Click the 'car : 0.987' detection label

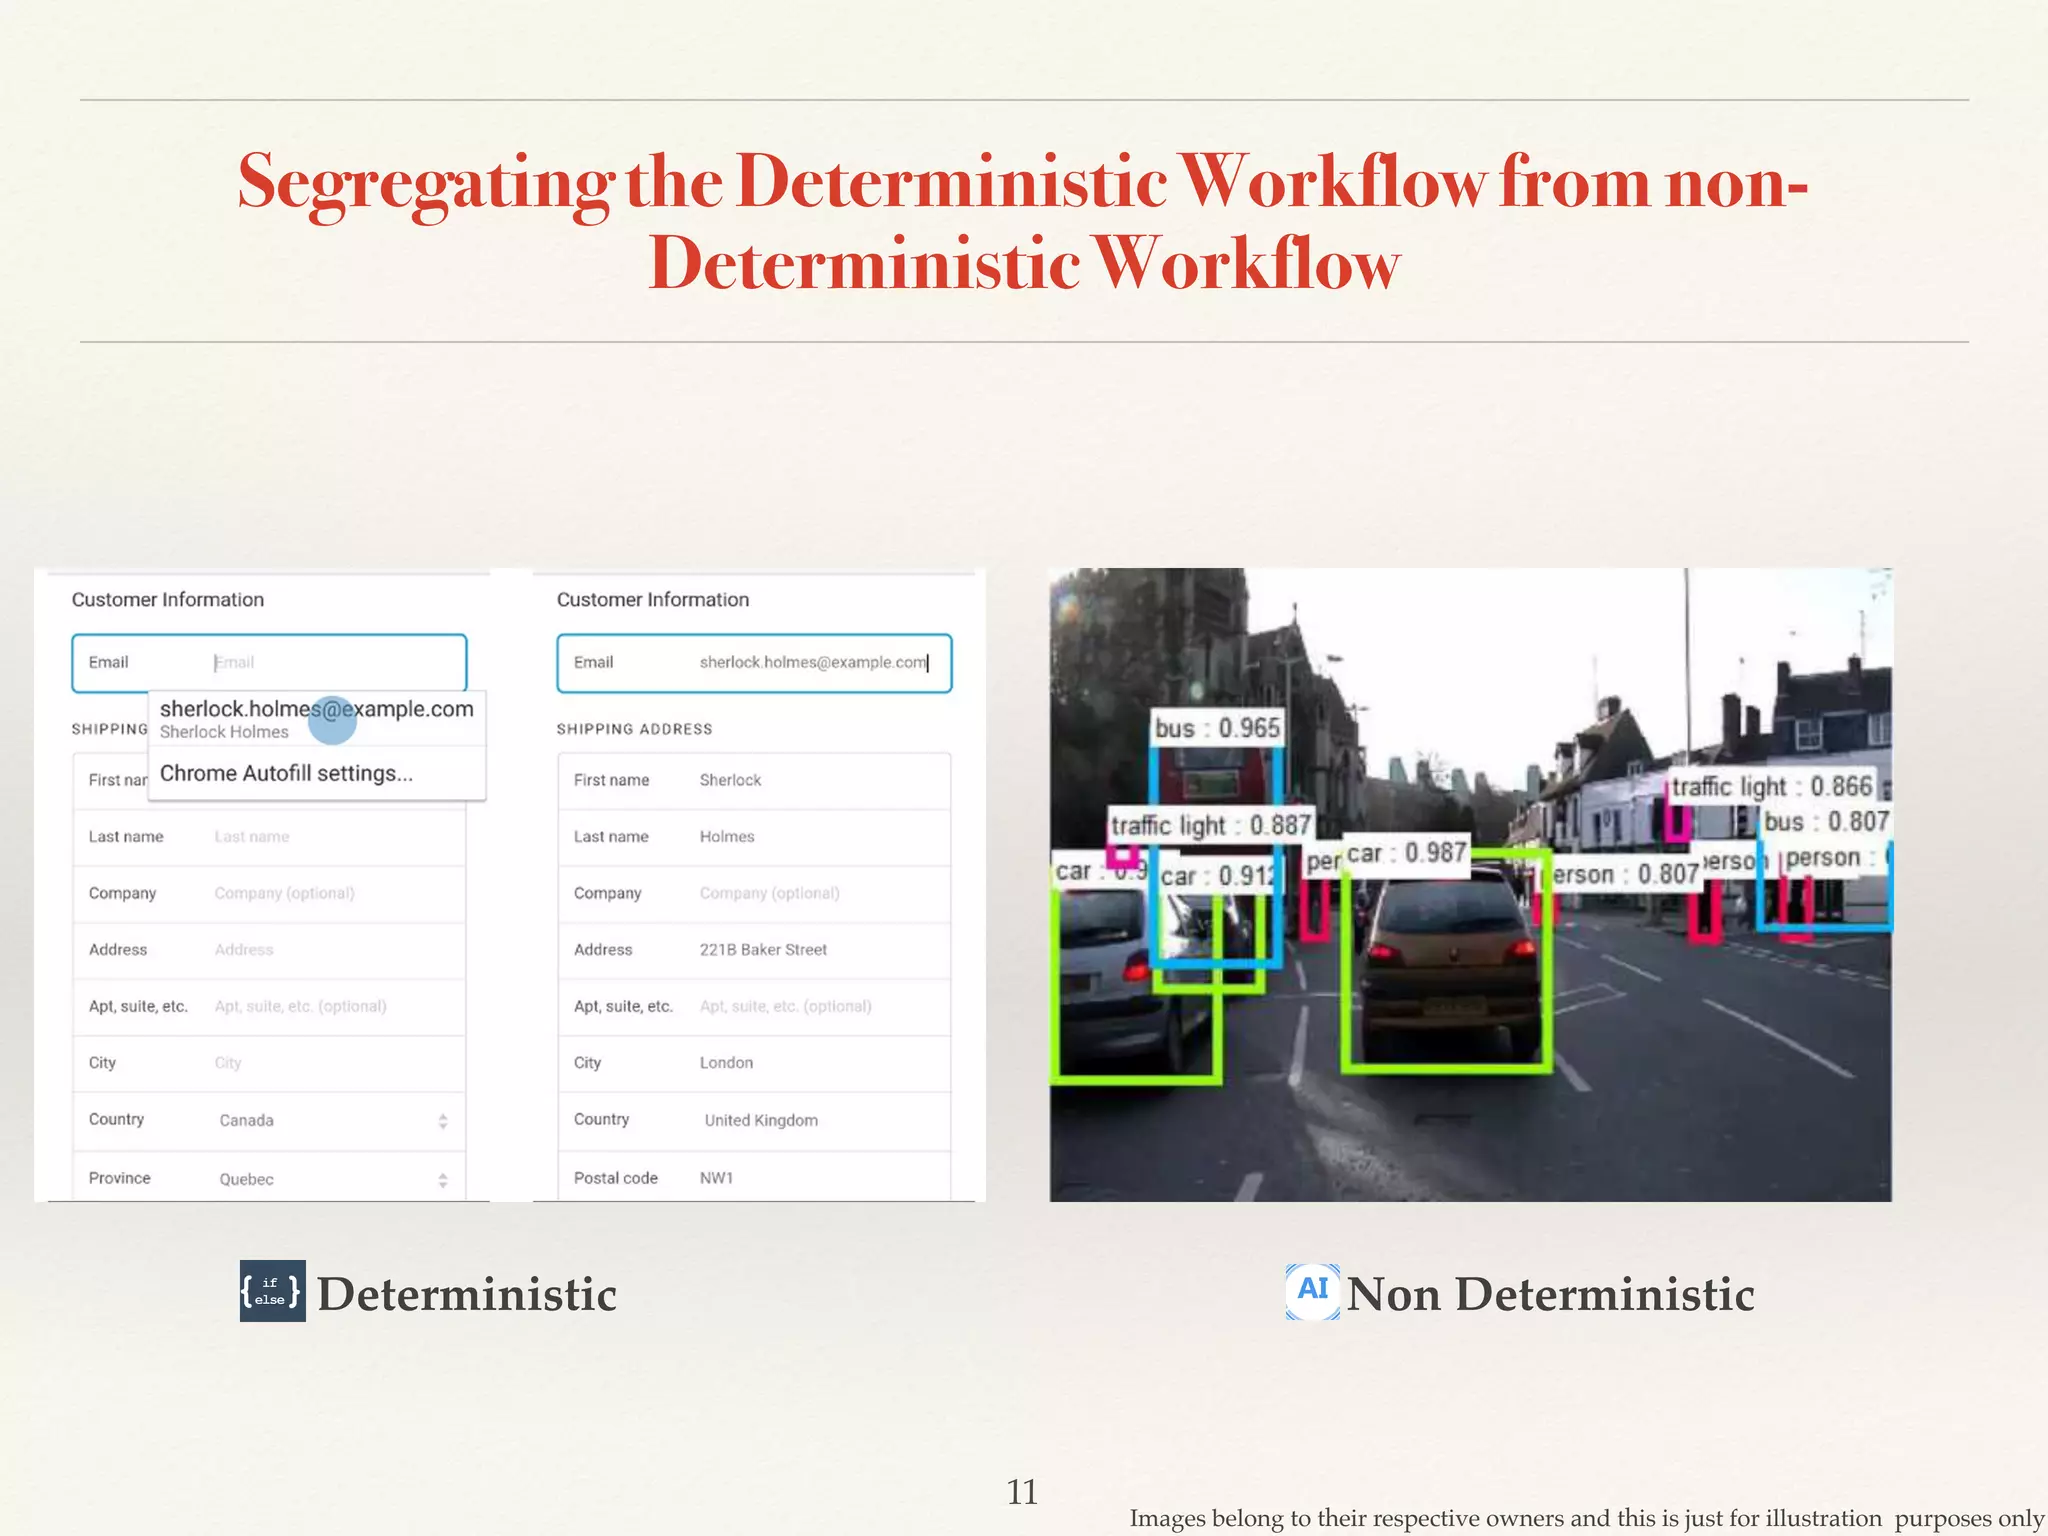(1406, 853)
